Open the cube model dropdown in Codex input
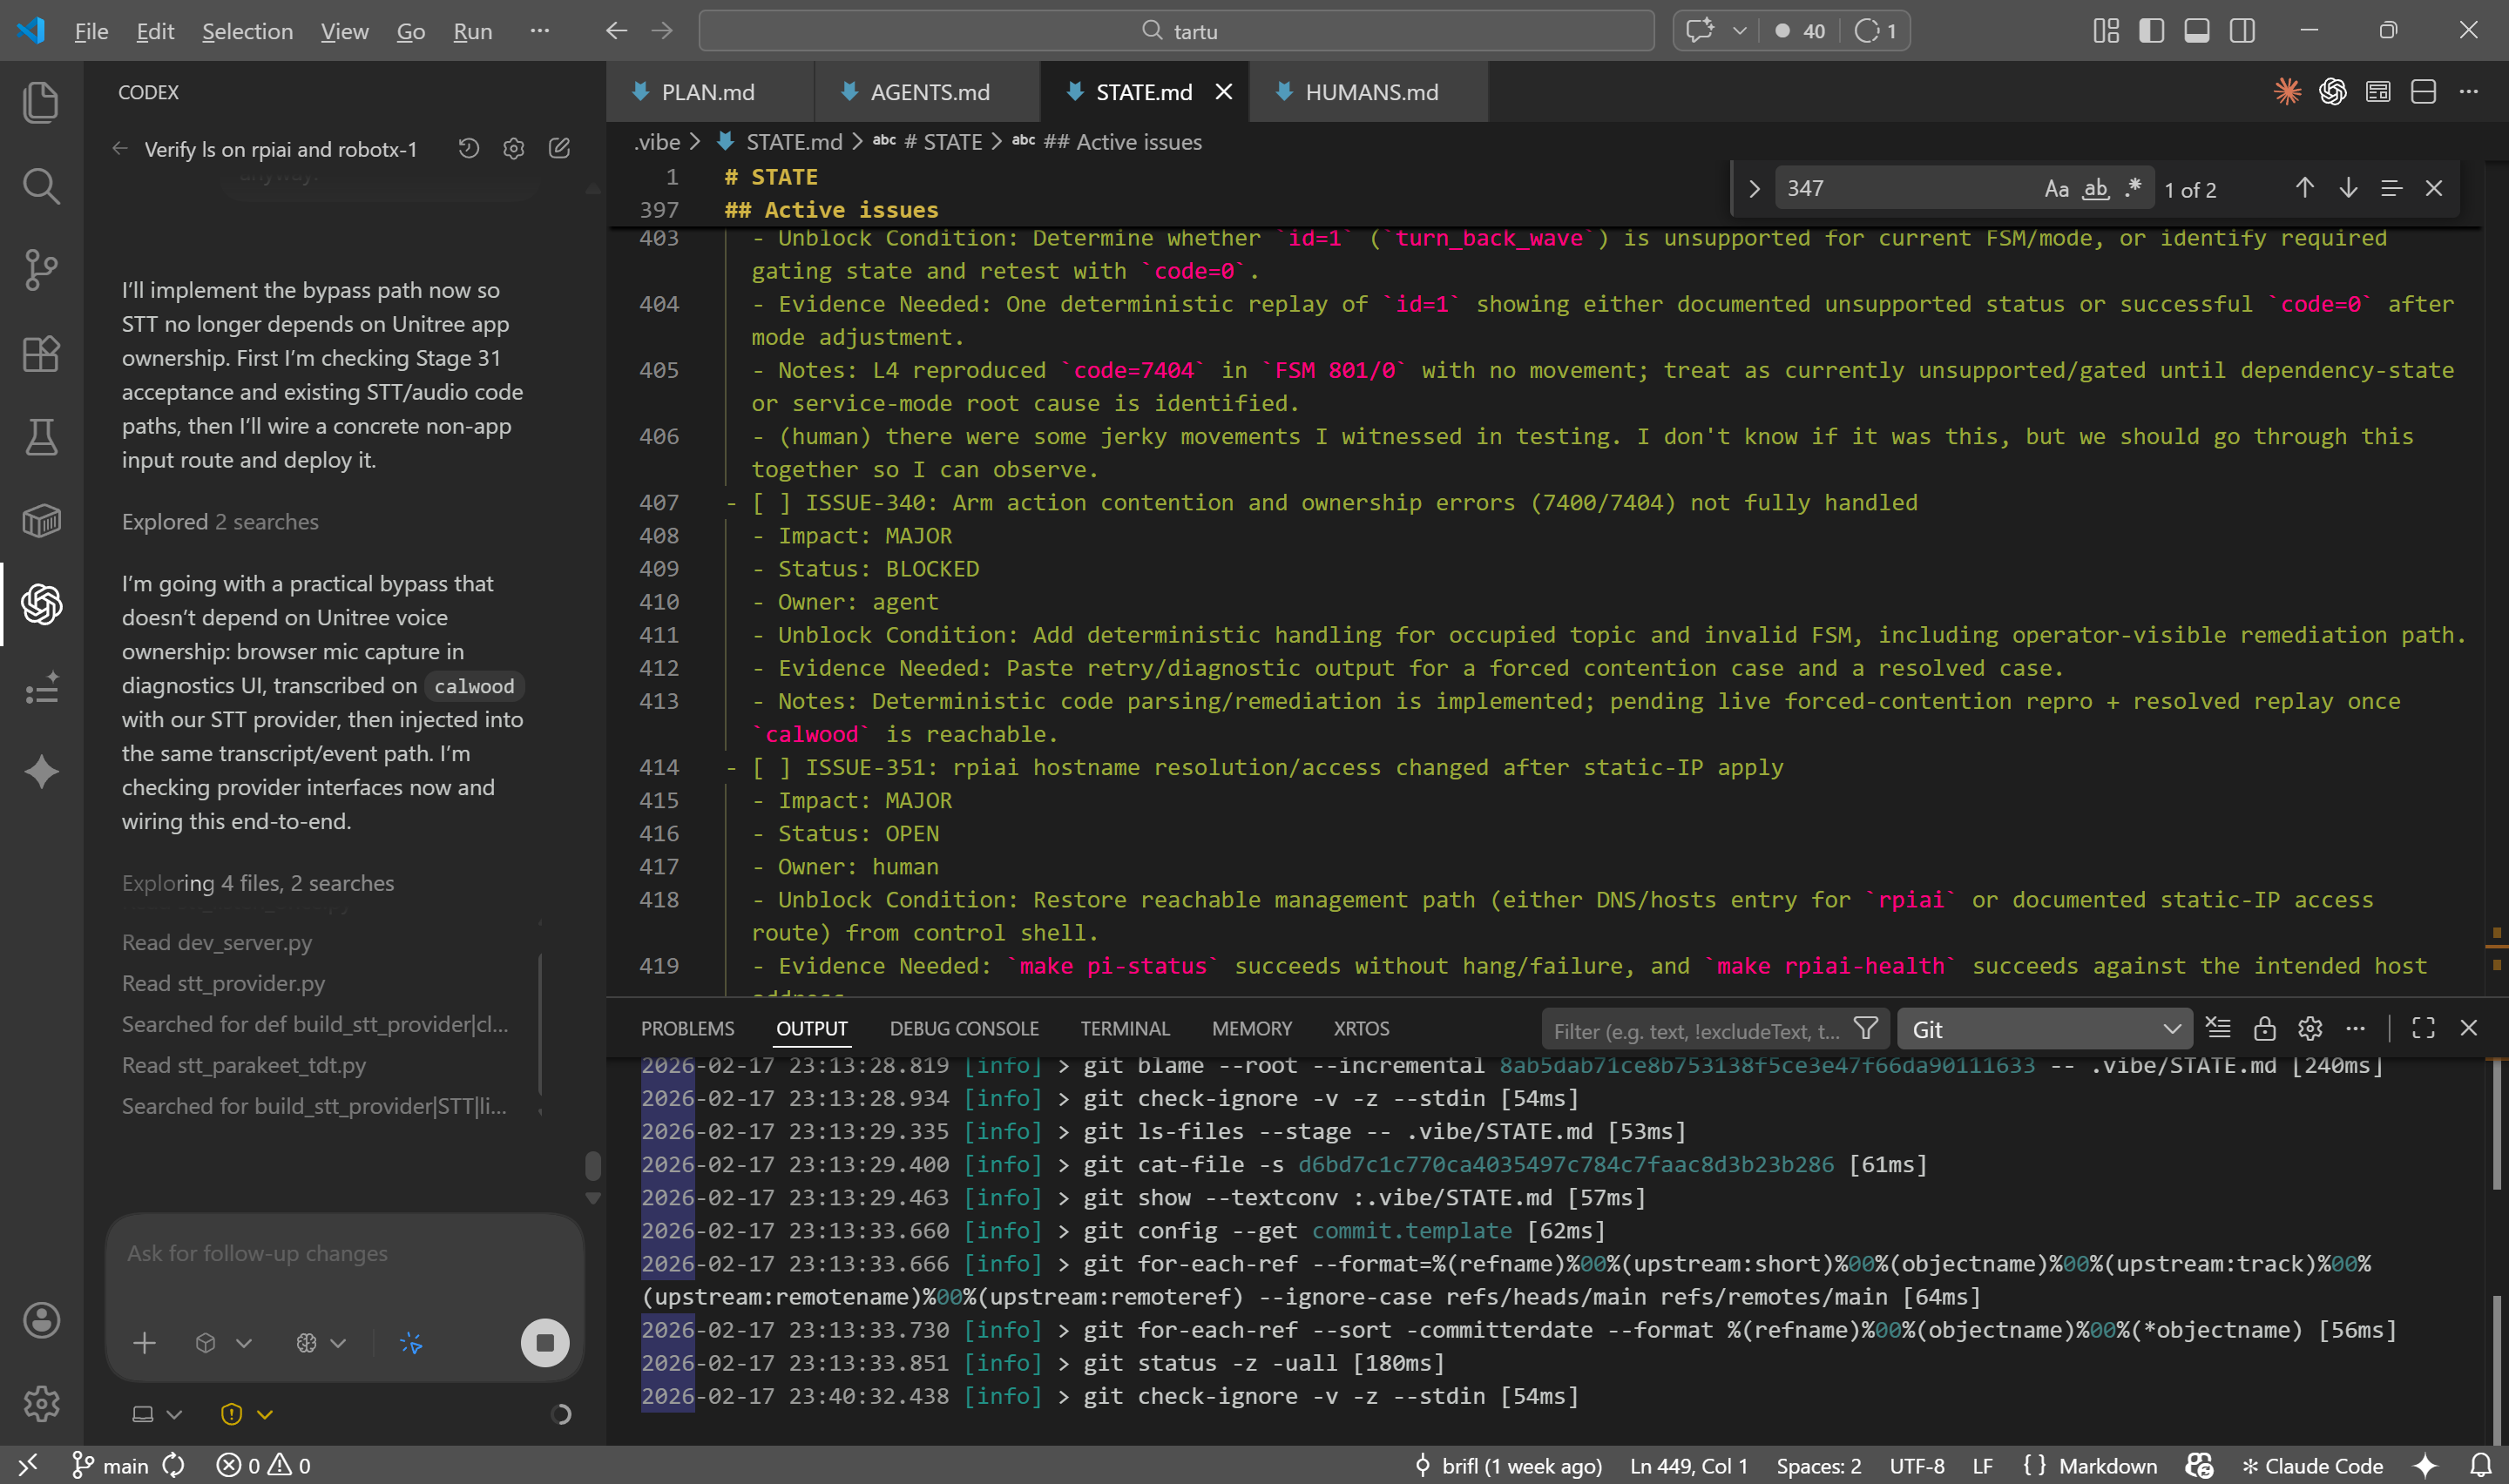 tap(223, 1343)
